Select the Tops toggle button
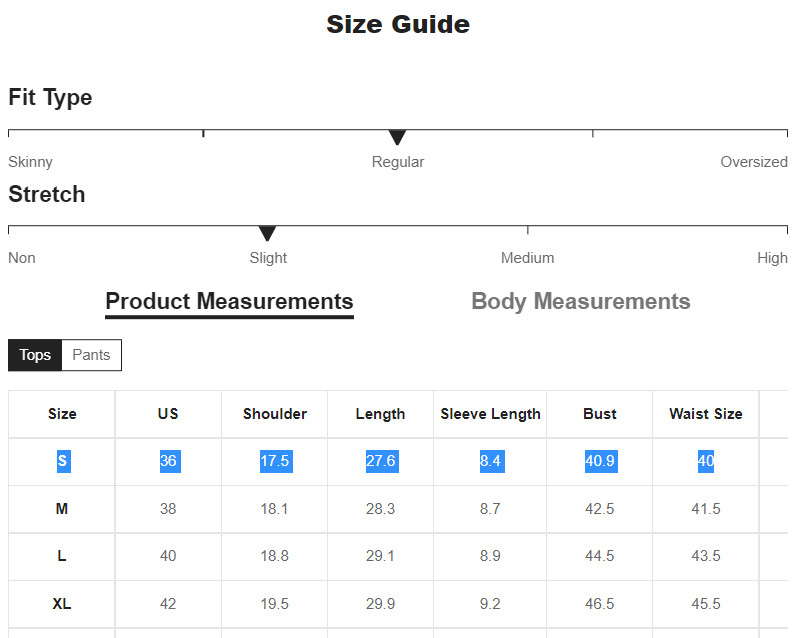The height and width of the screenshot is (638, 802). (x=35, y=355)
